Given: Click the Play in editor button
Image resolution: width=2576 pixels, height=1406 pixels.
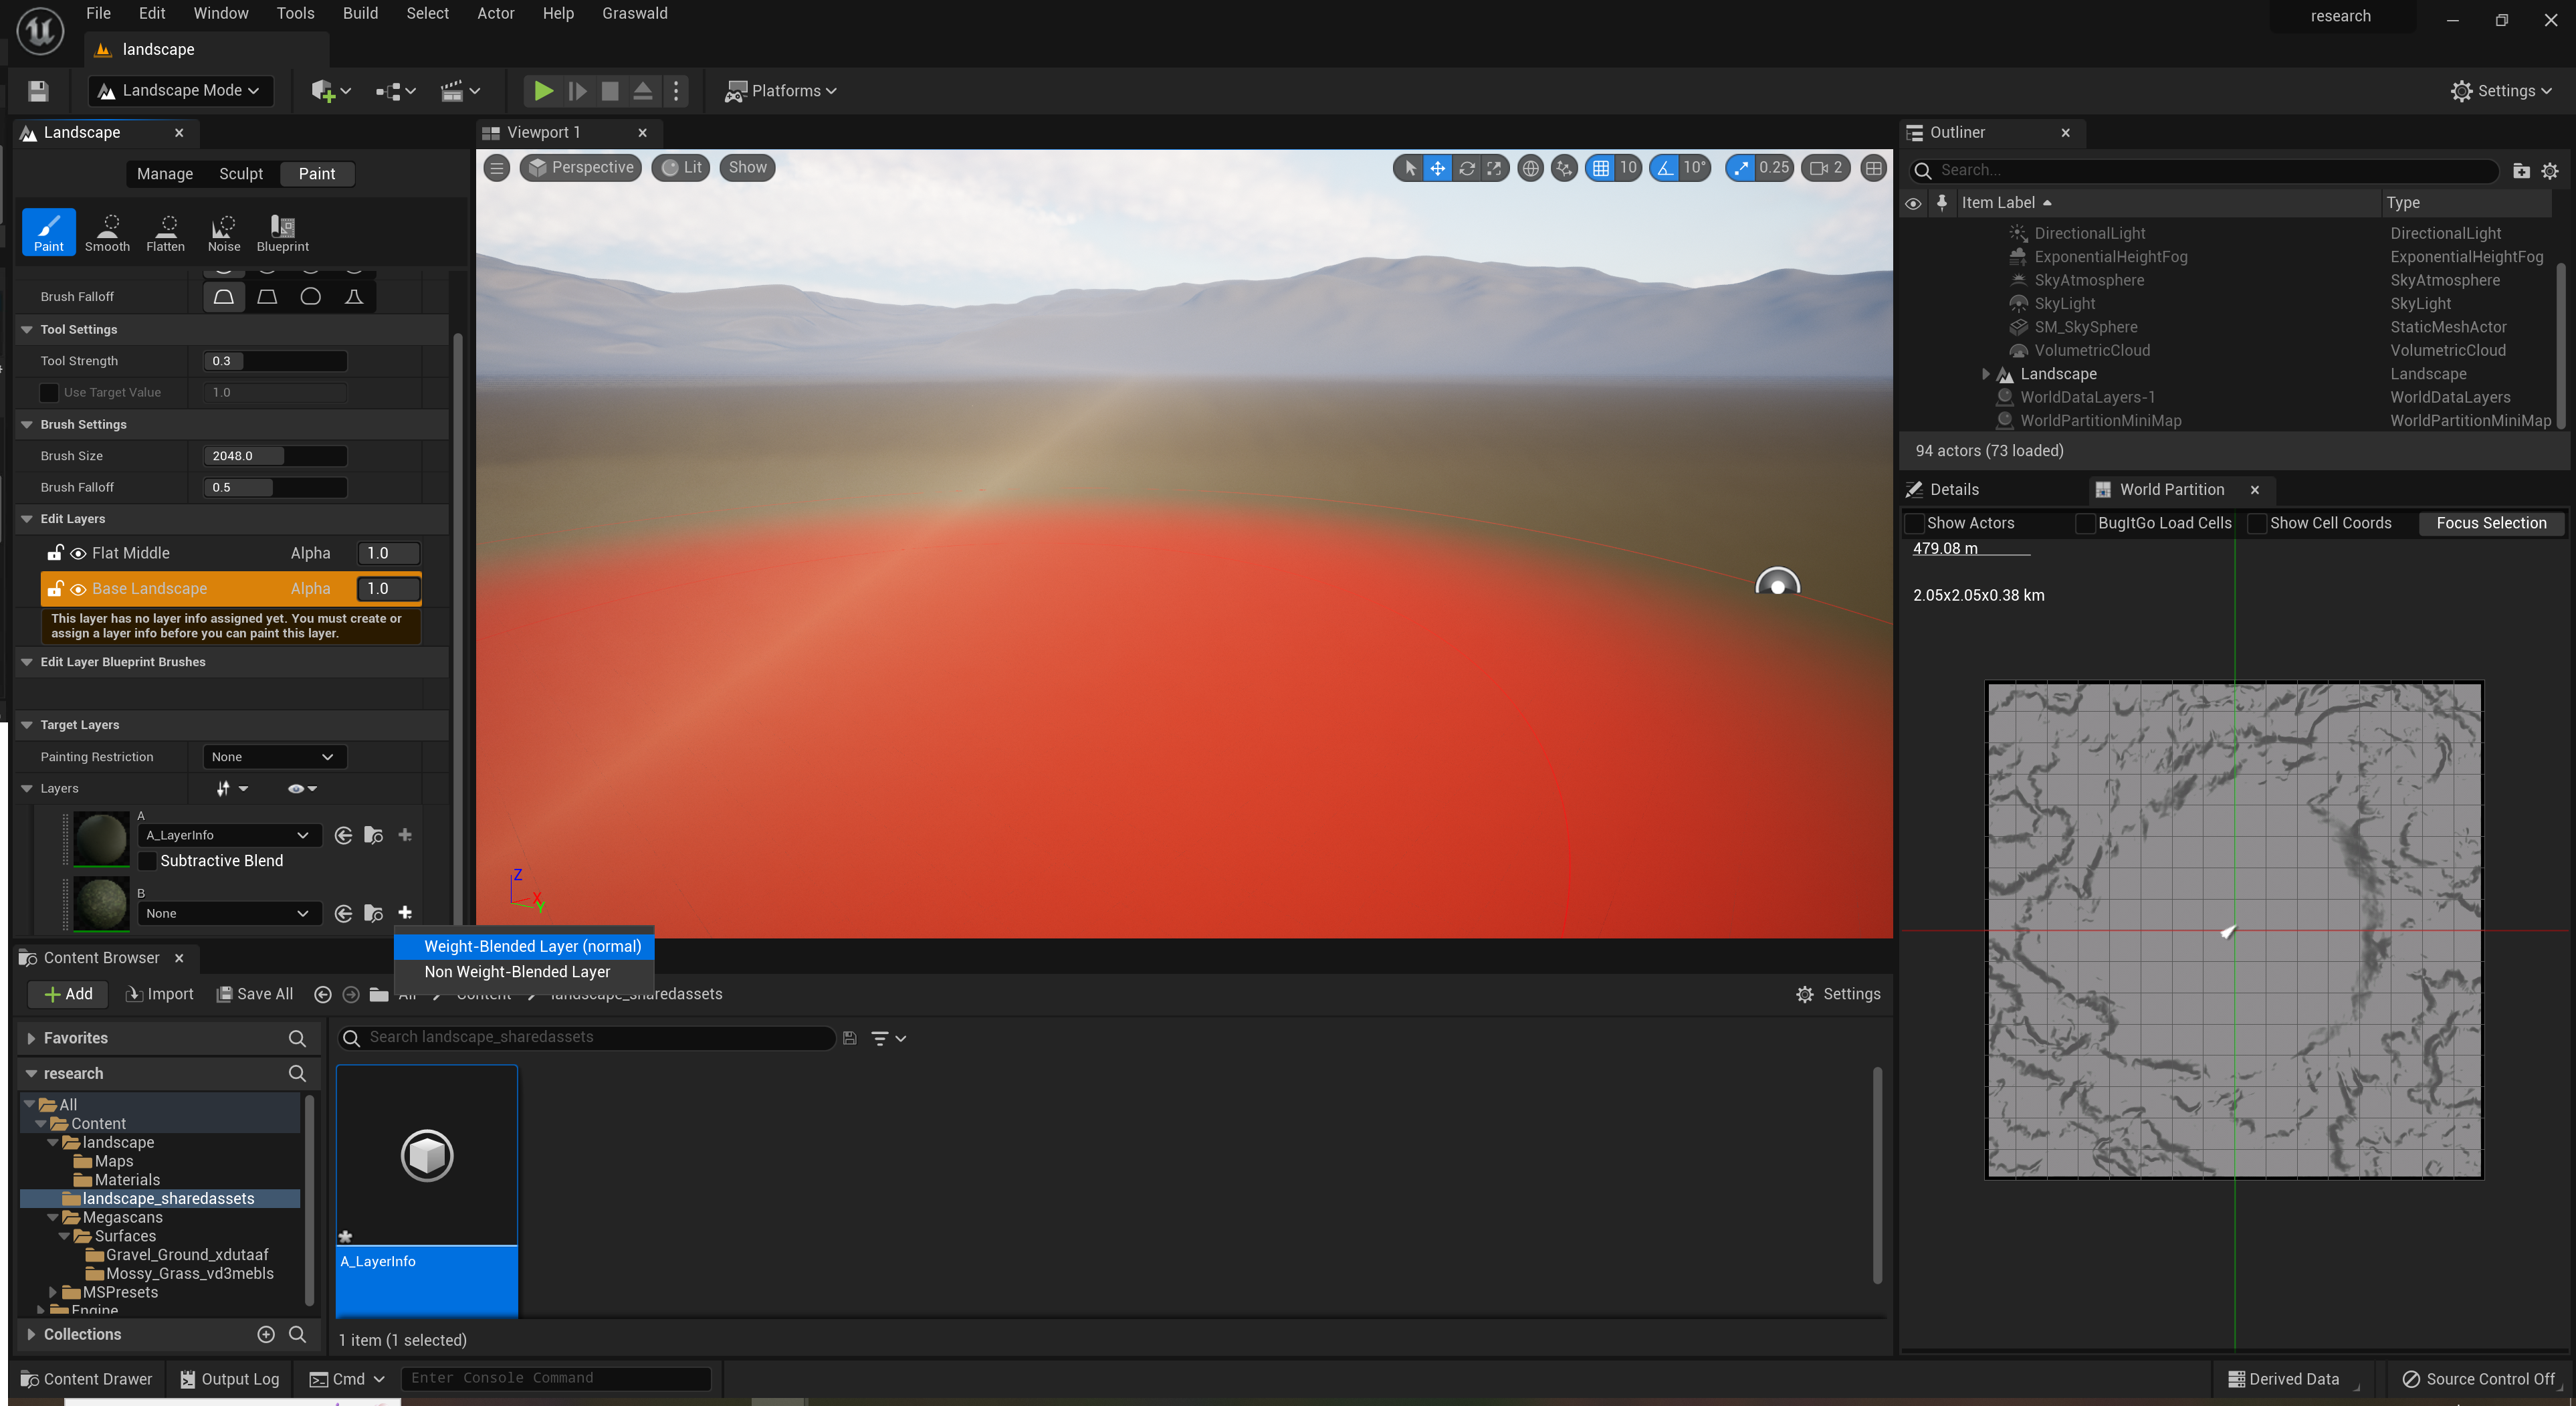Looking at the screenshot, I should (543, 91).
